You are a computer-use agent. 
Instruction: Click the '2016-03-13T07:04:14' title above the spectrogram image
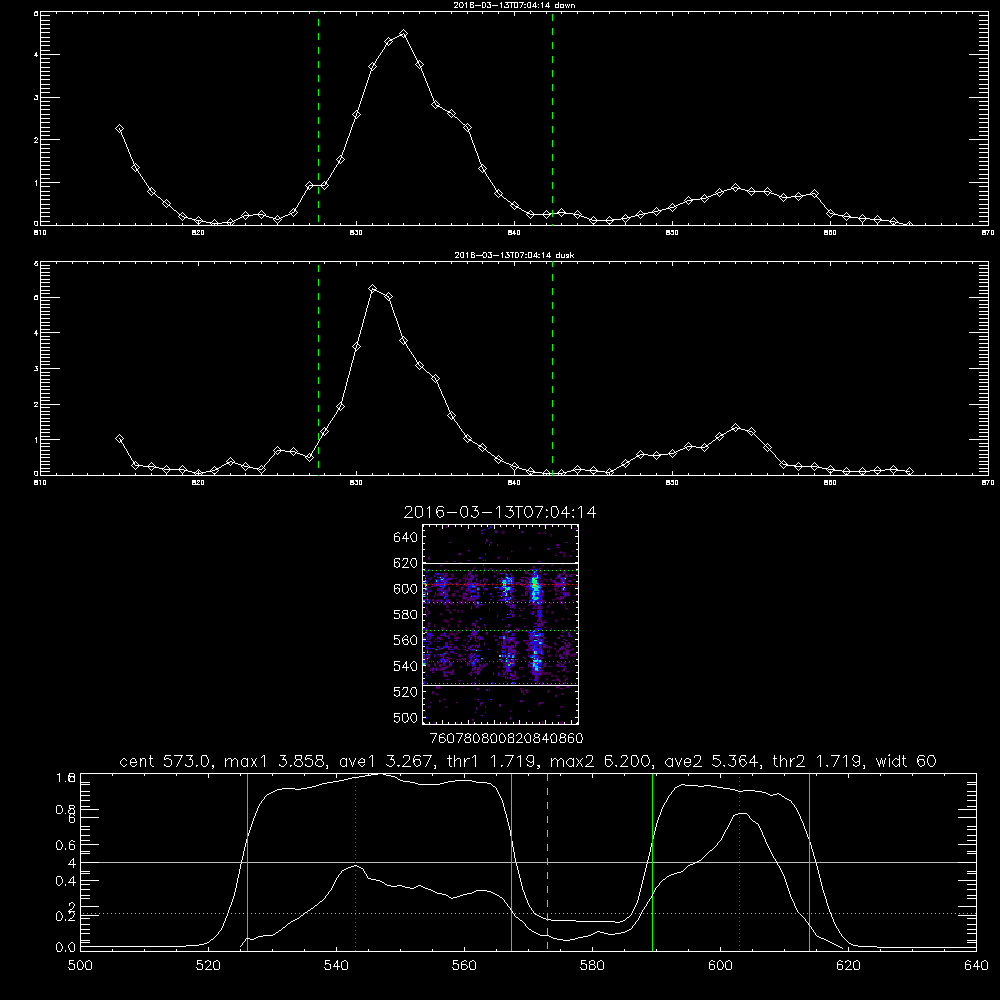(x=500, y=512)
